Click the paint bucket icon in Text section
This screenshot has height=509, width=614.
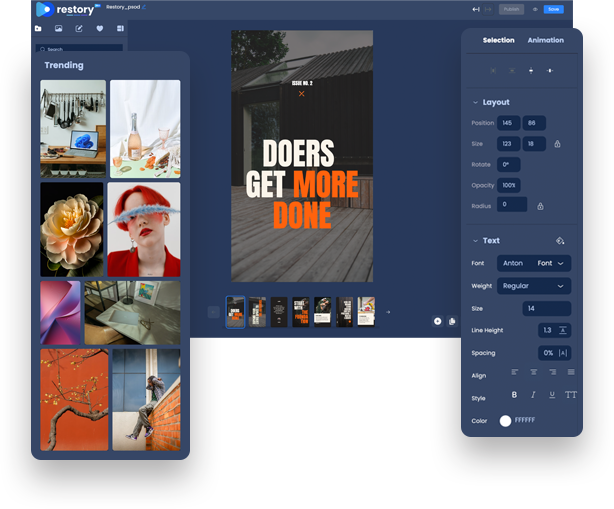coord(560,241)
